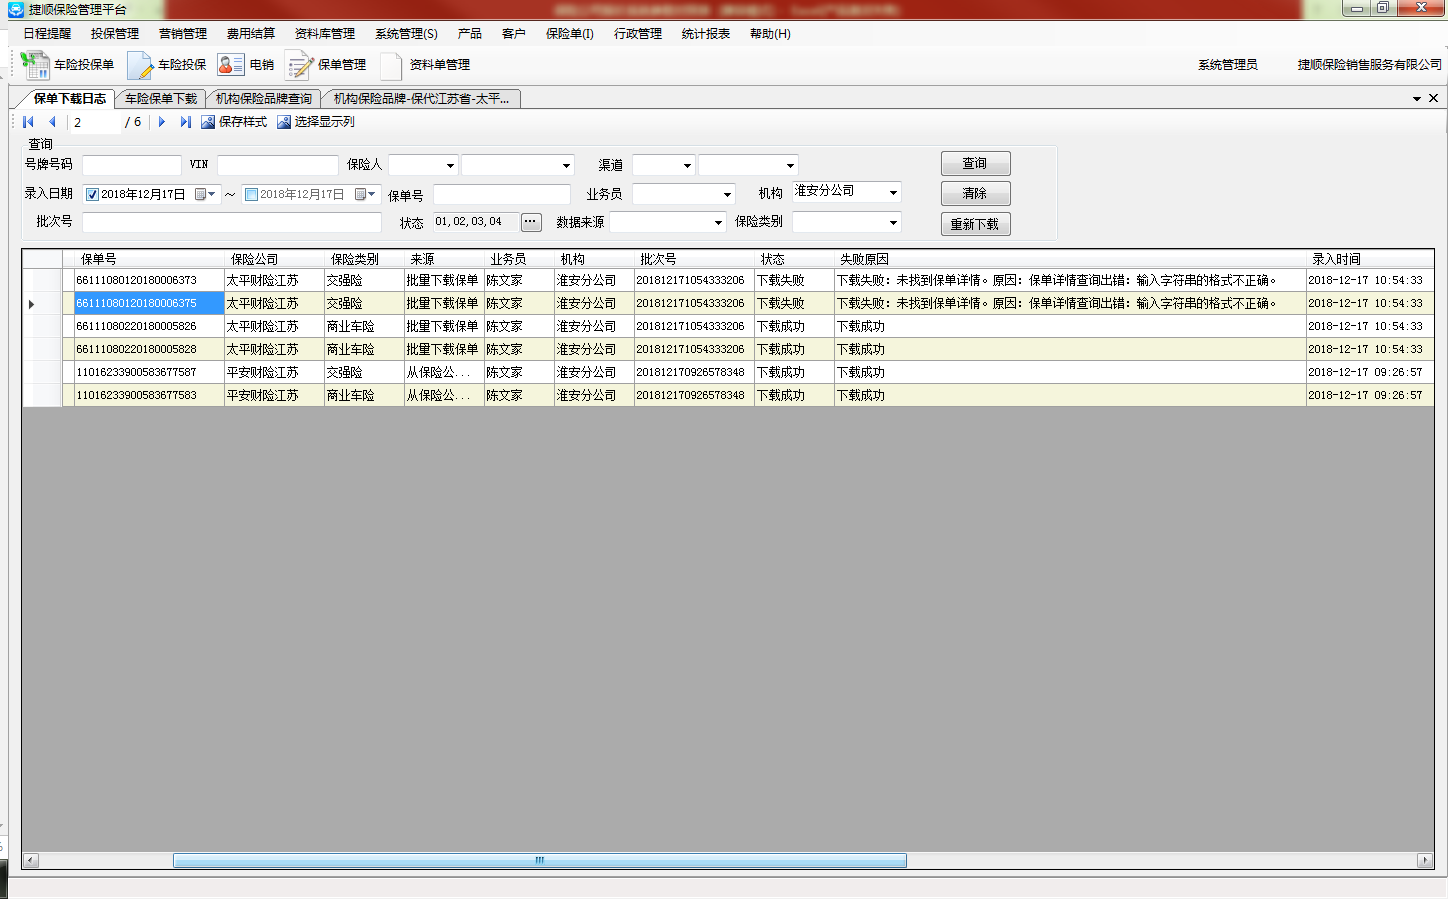Screen dimensions: 1448x899
Task: Go to the previous page of records
Action: [52, 122]
